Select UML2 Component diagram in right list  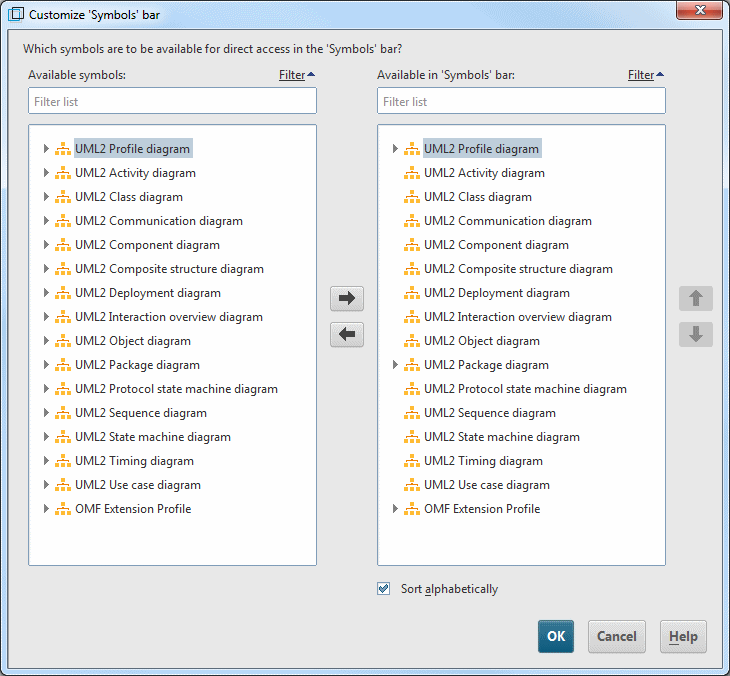[496, 245]
